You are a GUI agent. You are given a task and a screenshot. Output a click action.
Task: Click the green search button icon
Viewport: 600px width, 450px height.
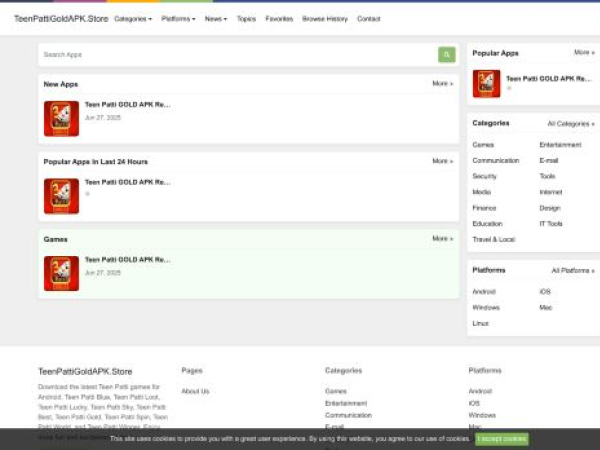click(446, 55)
